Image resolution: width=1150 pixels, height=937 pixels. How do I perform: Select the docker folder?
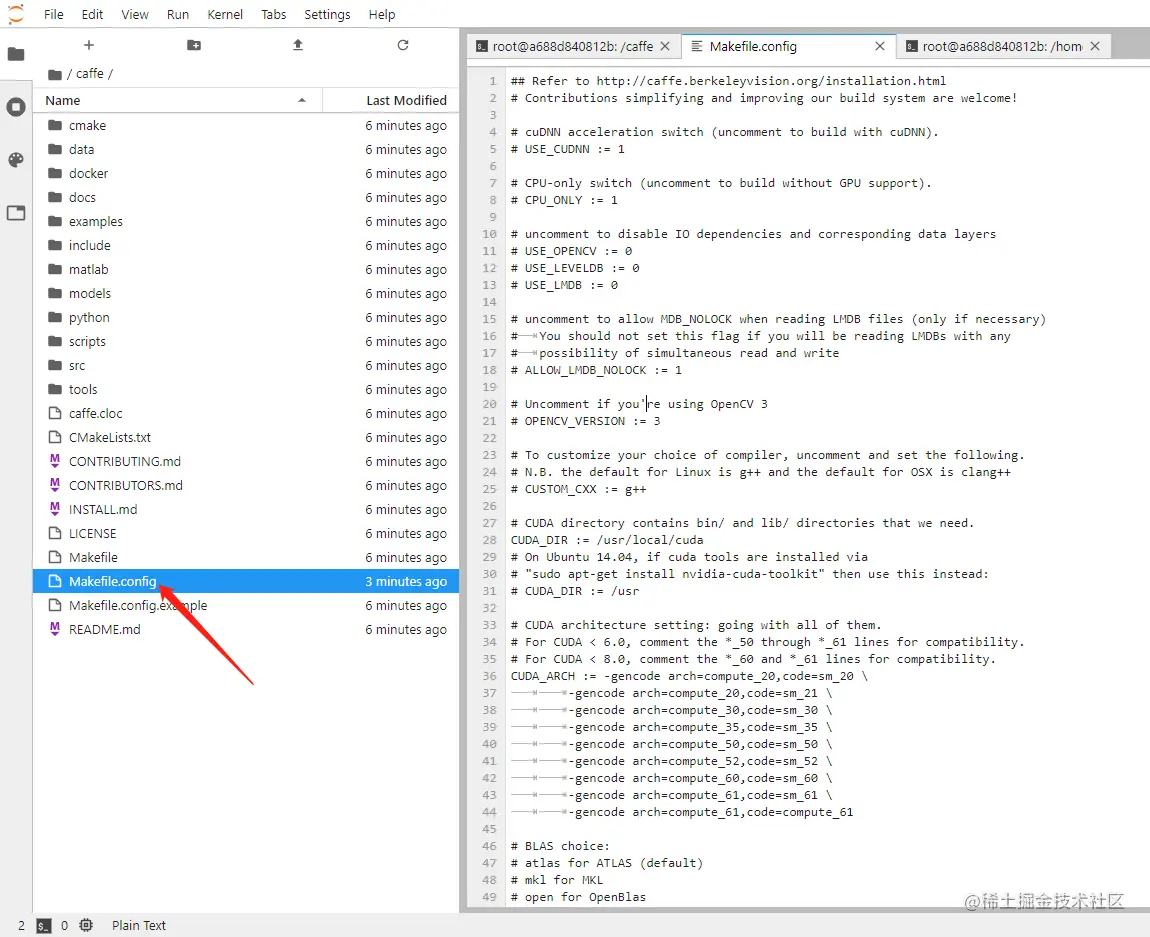pos(246,174)
